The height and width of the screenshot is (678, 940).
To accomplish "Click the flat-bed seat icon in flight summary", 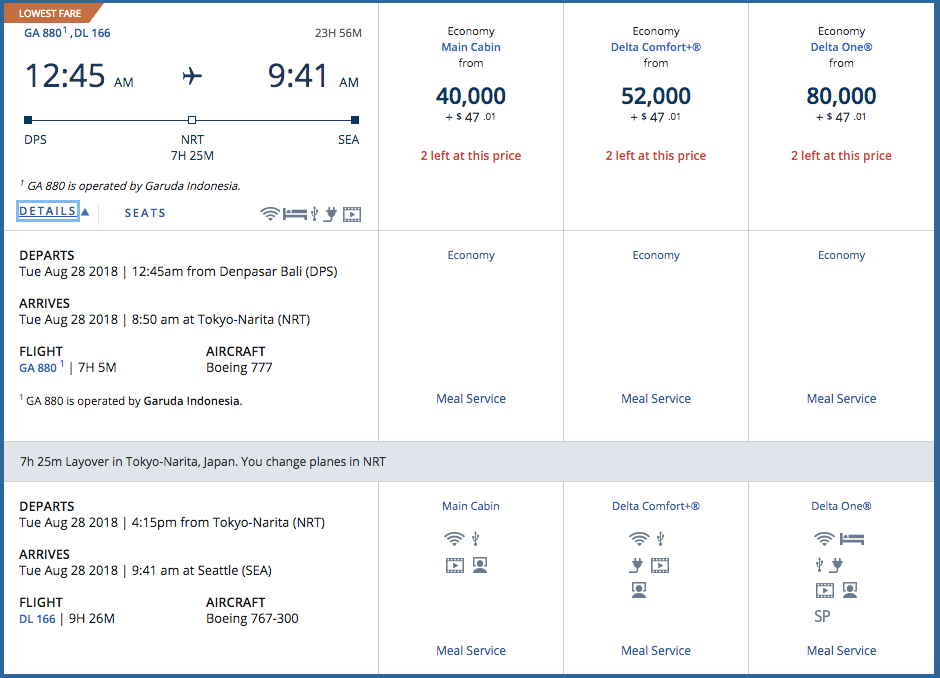I will pos(294,213).
